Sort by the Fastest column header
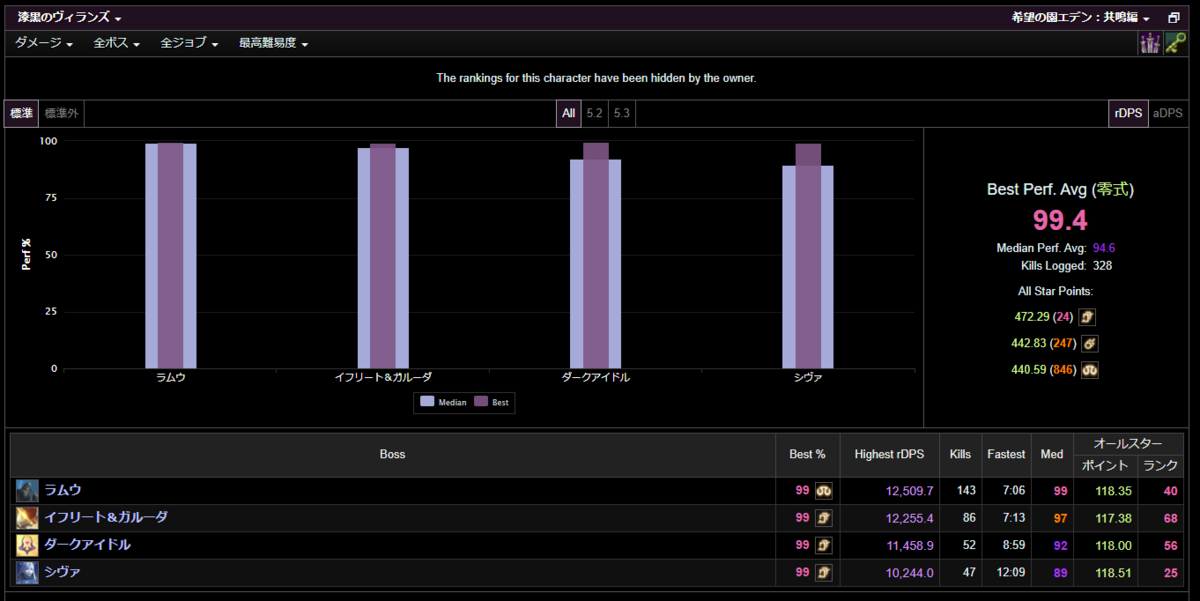Screen dimensions: 1200x601 point(1006,454)
